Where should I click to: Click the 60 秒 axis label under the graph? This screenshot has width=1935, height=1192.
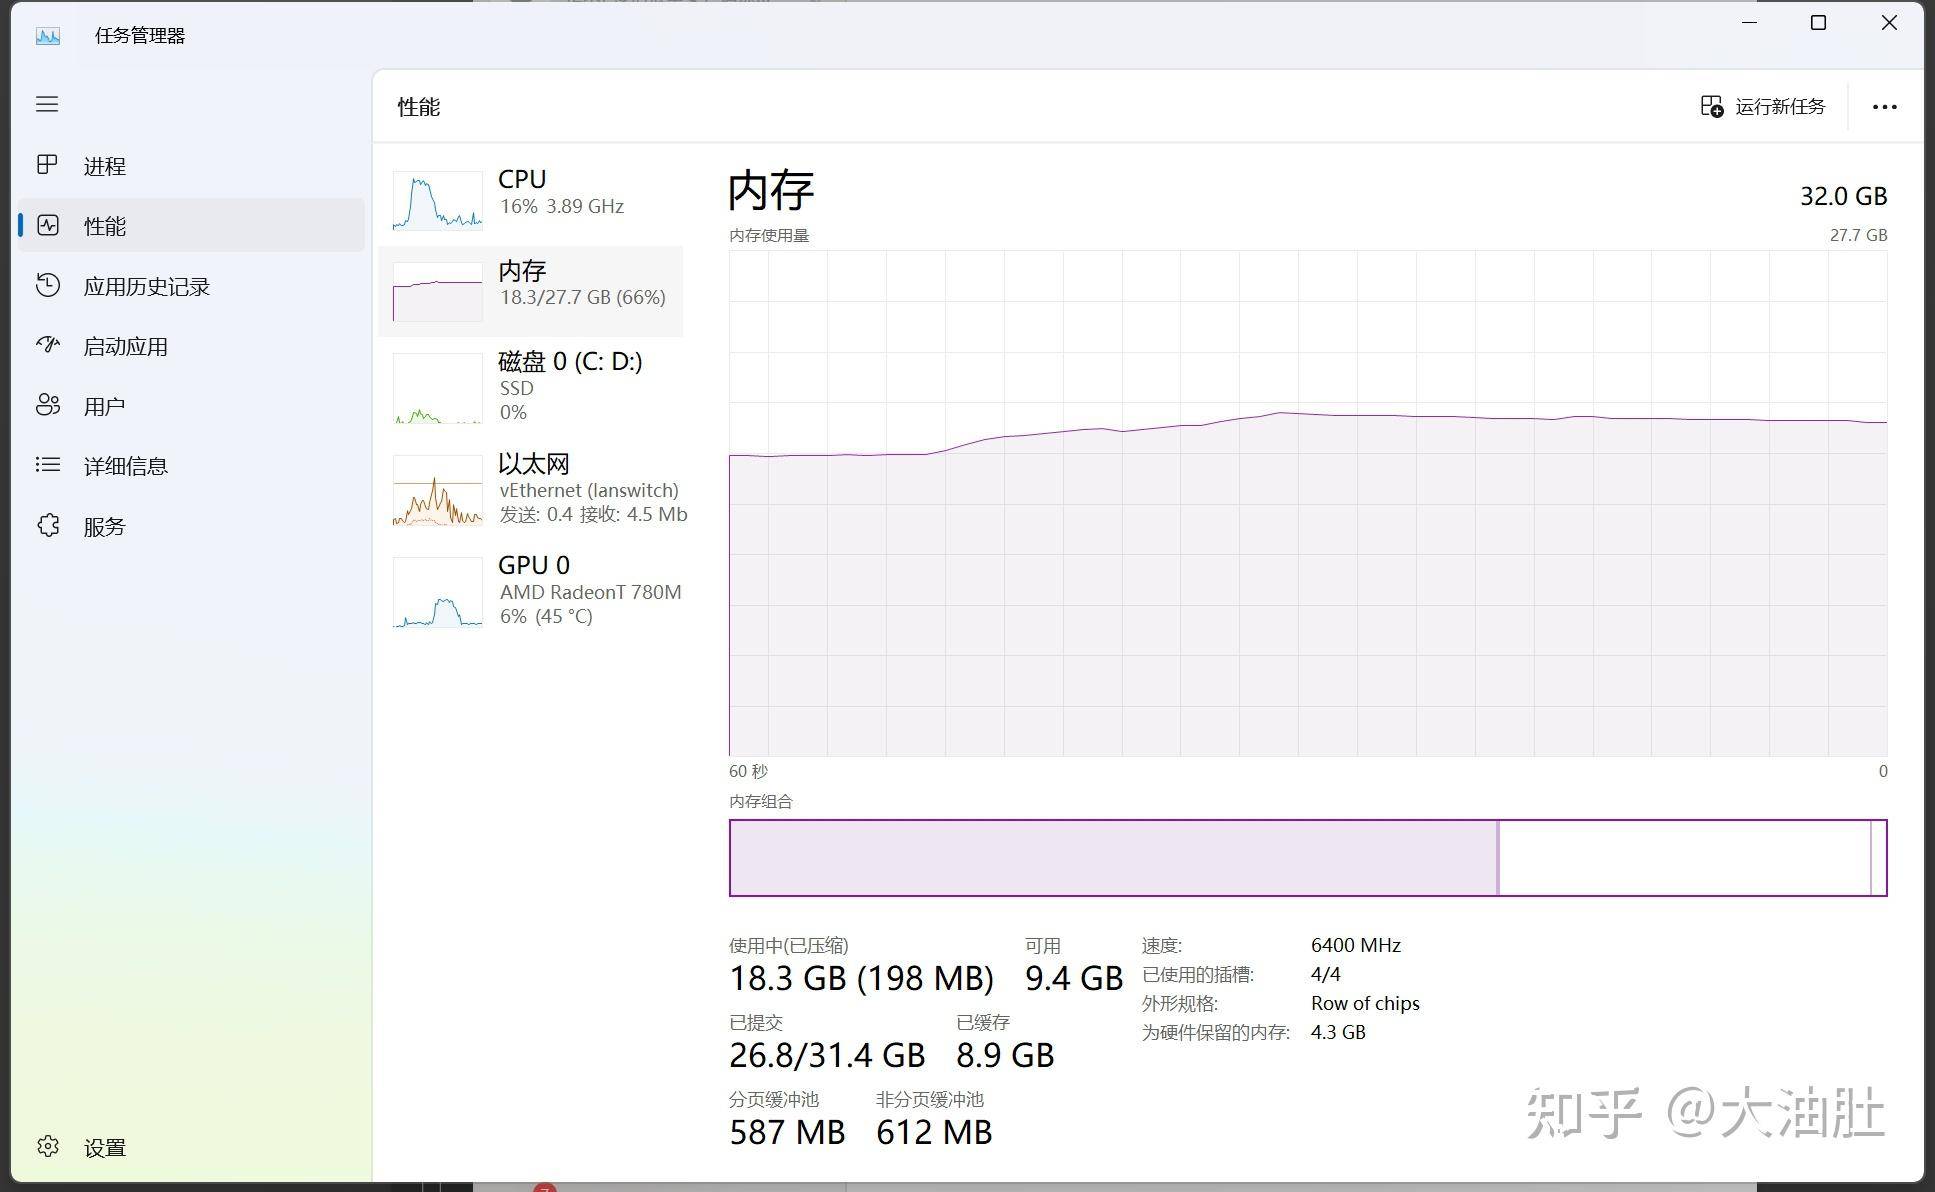click(x=748, y=771)
